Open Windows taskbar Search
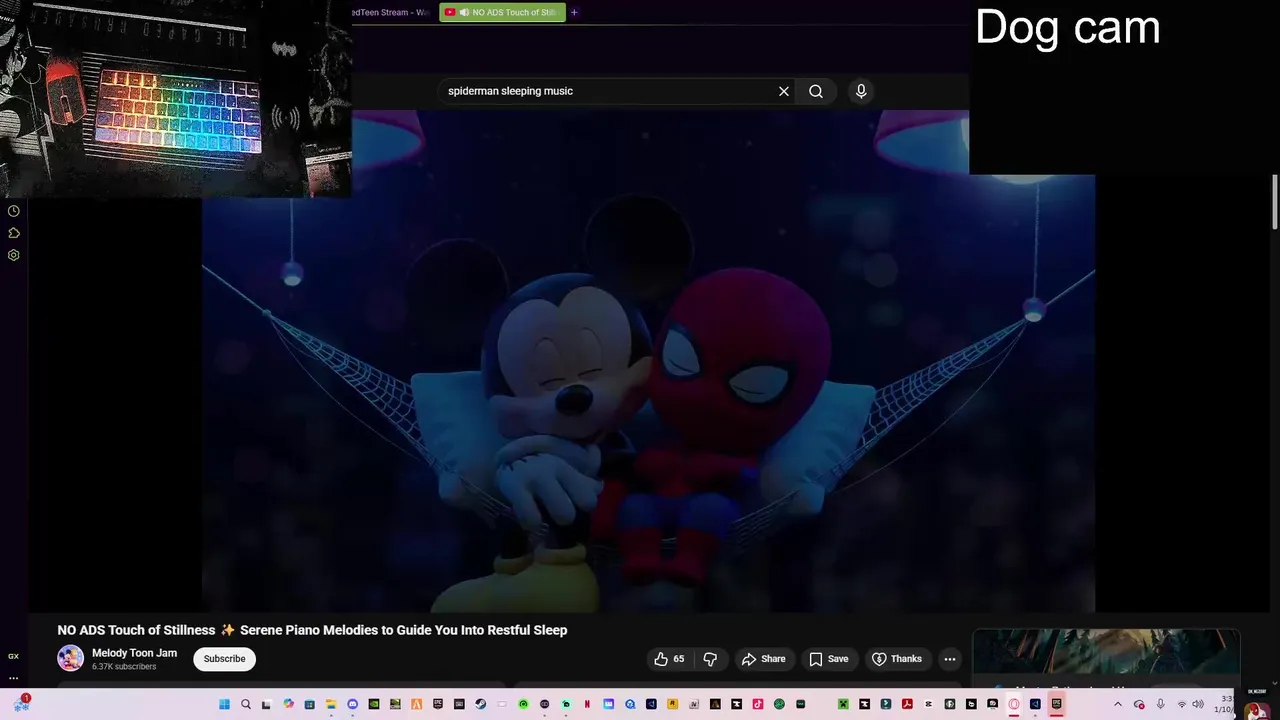1280x720 pixels. [246, 704]
